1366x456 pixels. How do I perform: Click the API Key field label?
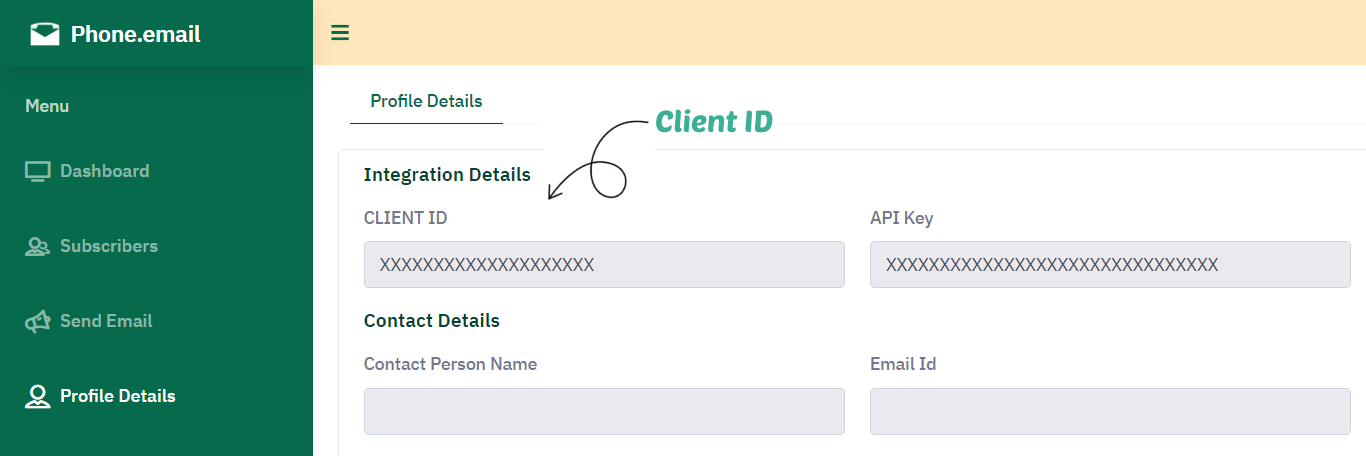pyautogui.click(x=901, y=218)
